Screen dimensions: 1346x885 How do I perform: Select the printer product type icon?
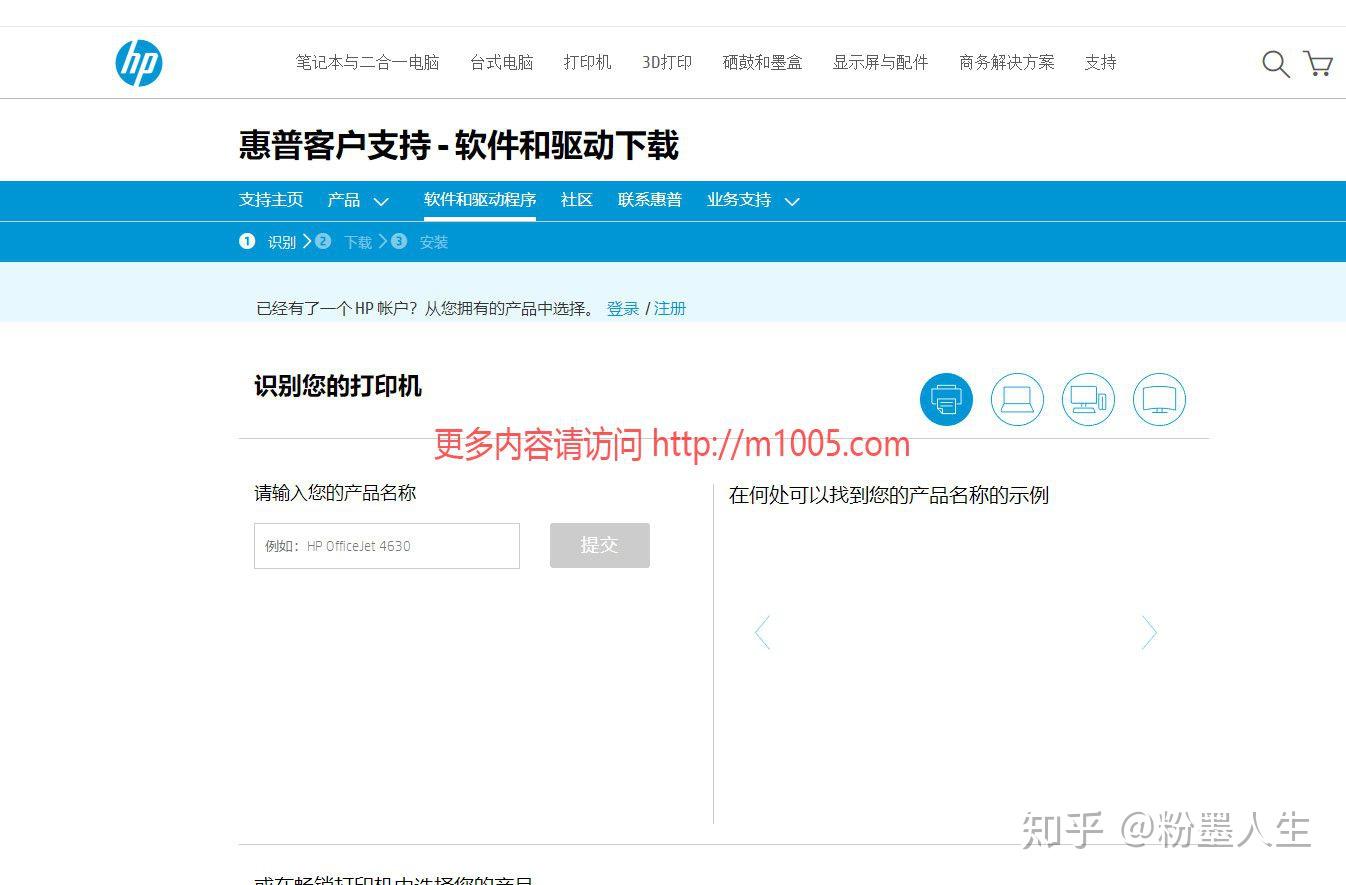[946, 400]
